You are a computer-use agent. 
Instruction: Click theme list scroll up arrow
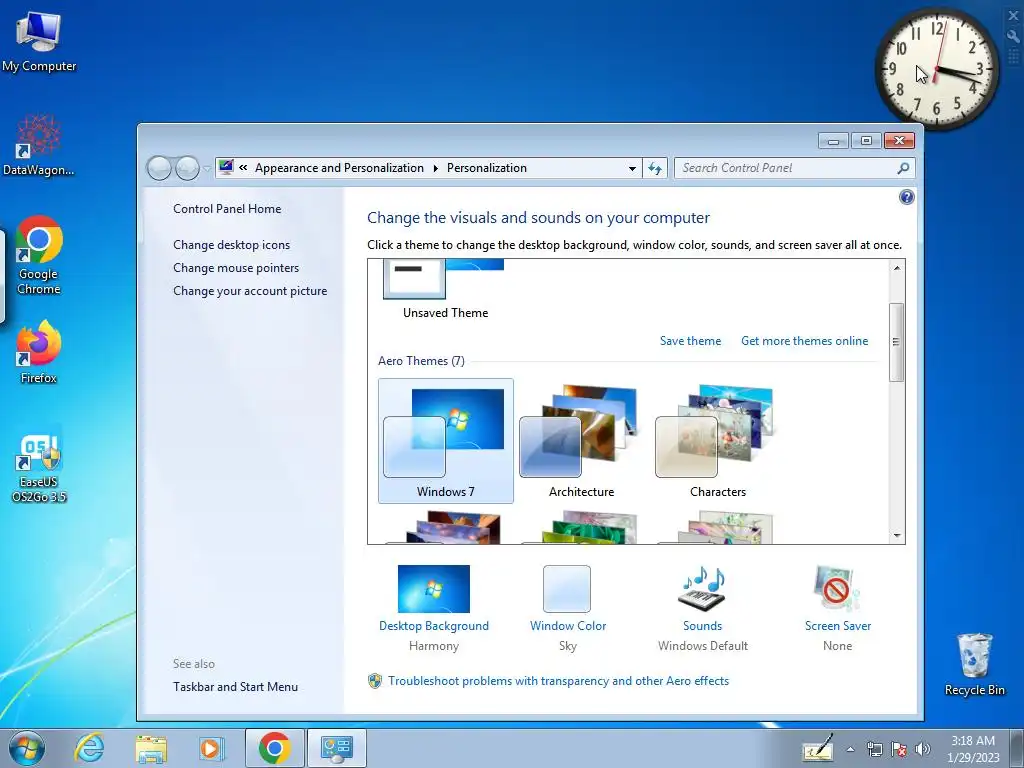point(897,268)
